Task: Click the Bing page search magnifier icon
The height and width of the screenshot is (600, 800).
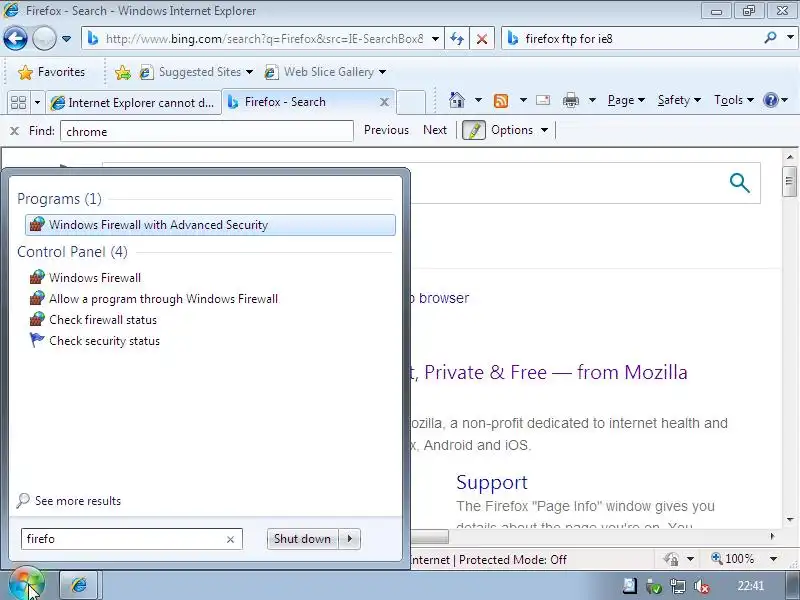Action: click(739, 183)
